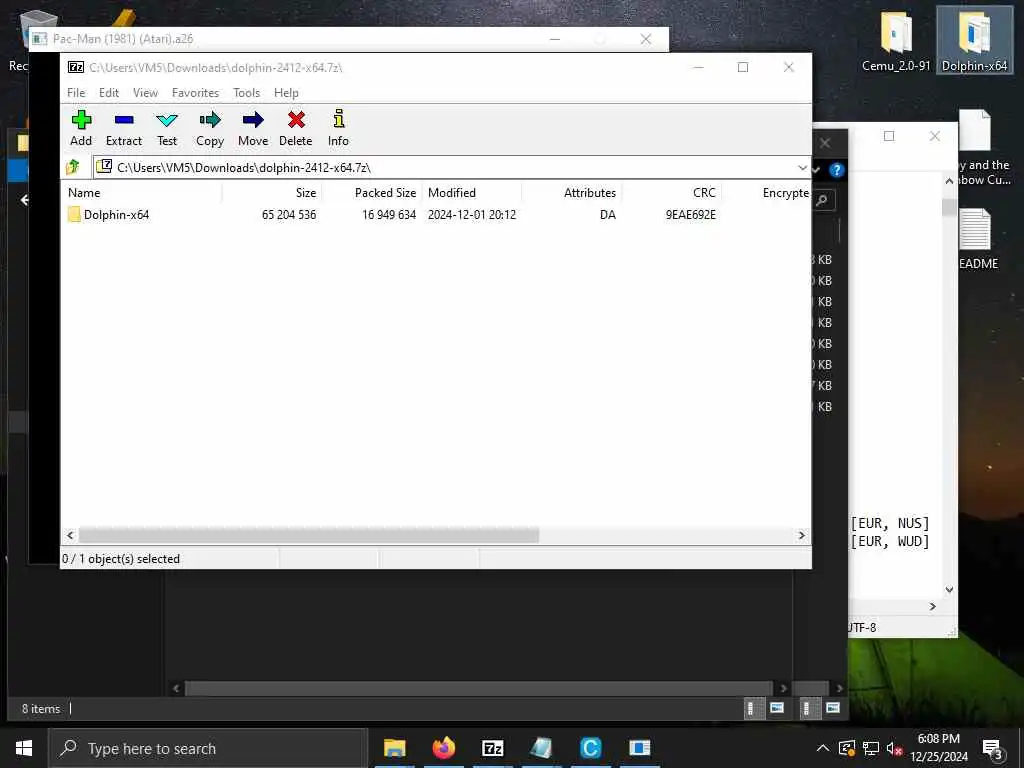Screen dimensions: 1024x768
Task: Click the blue help icon in Explorer
Action: pyautogui.click(x=836, y=170)
